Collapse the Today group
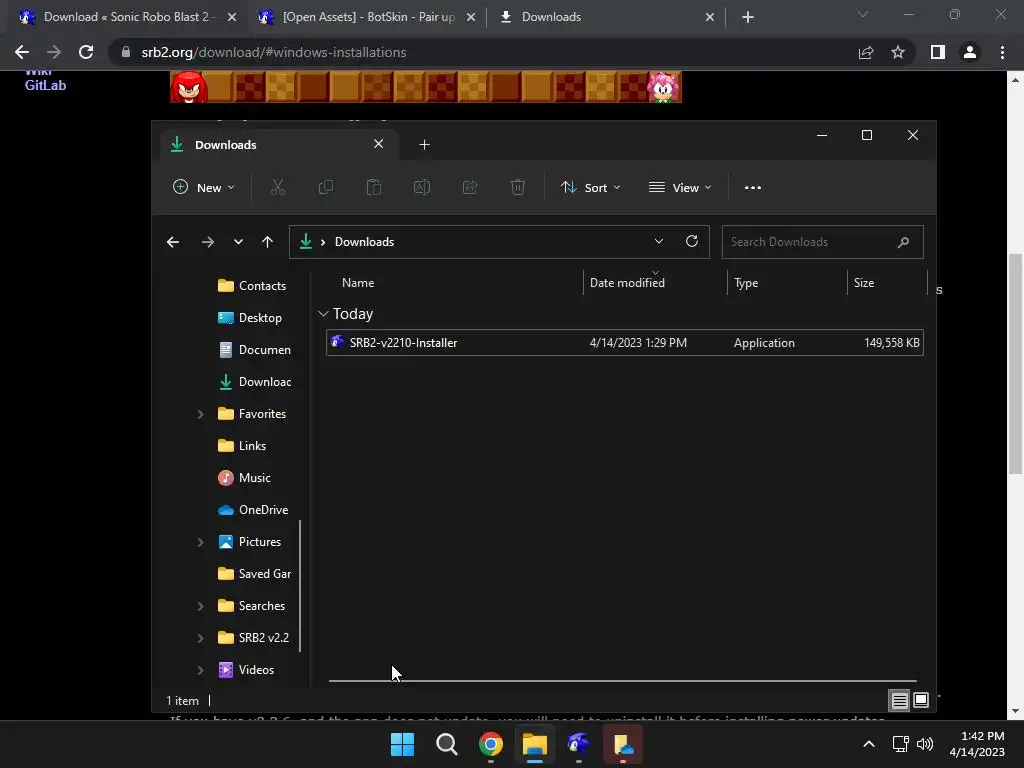Screen dimensions: 1024x768 [323, 314]
